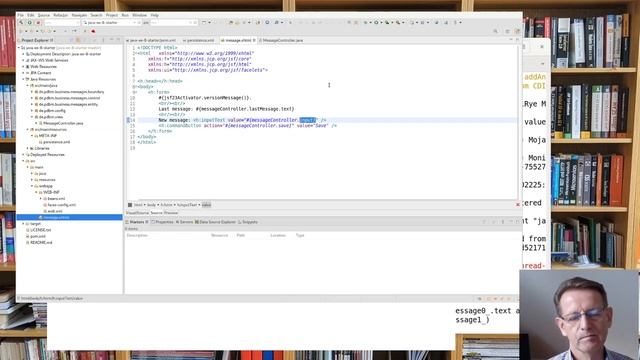Viewport: 640px width, 360px height.
Task: Select the webapp folder
Action: click(46, 186)
